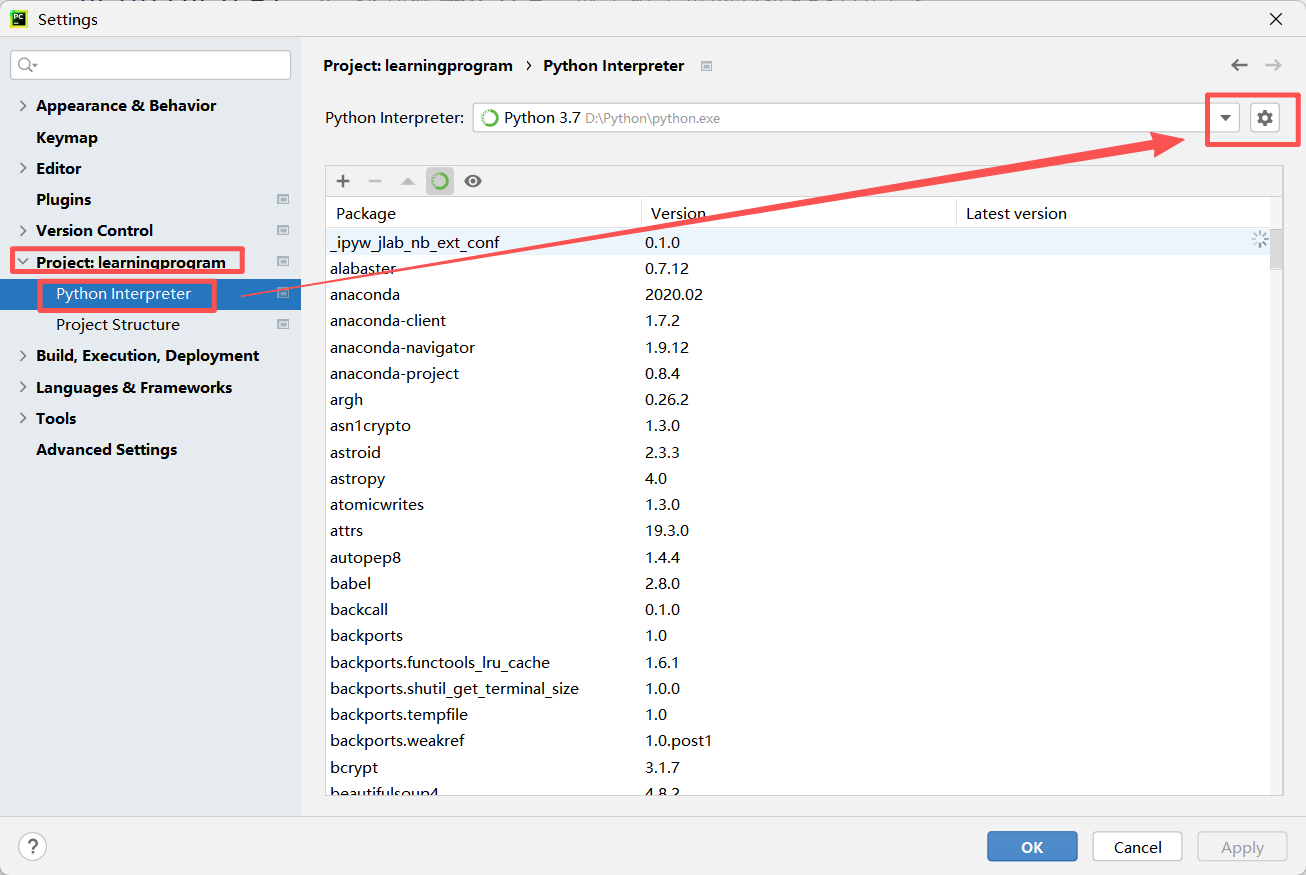1306x875 pixels.
Task: Collapse the Project: learningprogram node
Action: 23,262
